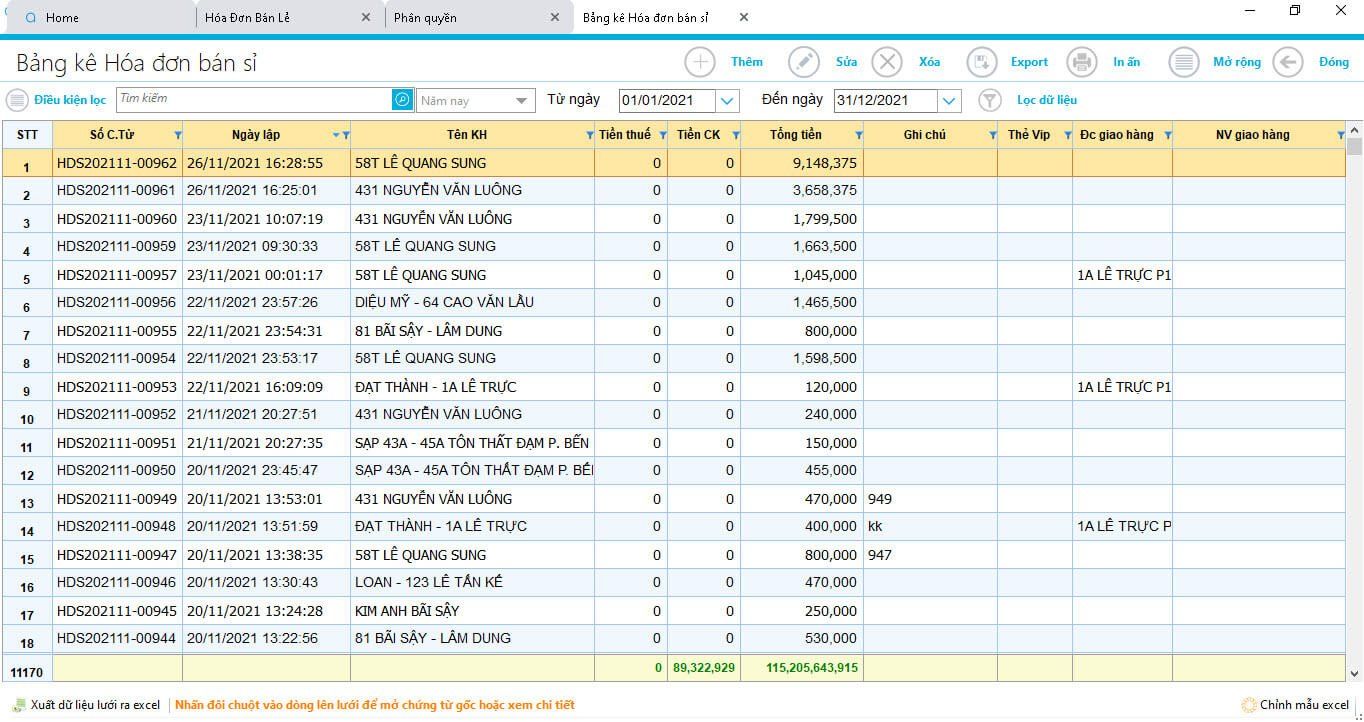The height and width of the screenshot is (722, 1364).
Task: Click the search magnifier button in Tìm kiếm
Action: (x=402, y=100)
